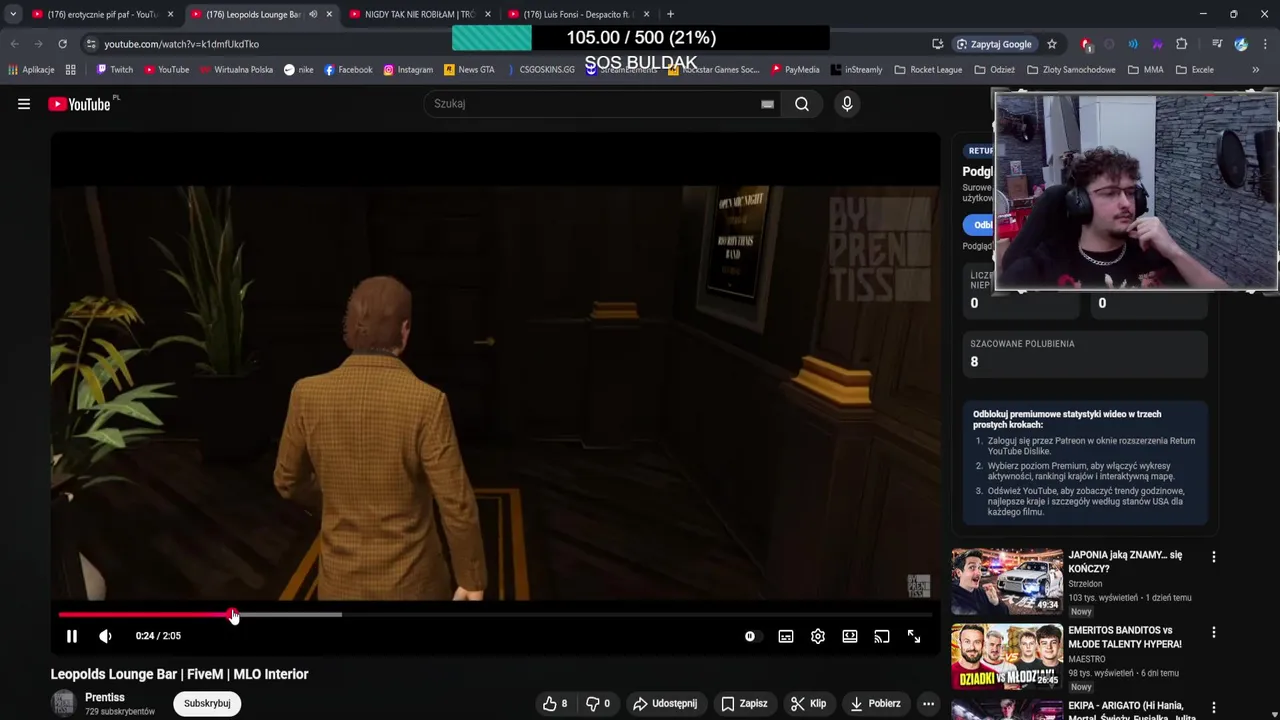Download video with Pobierz button

pos(875,703)
